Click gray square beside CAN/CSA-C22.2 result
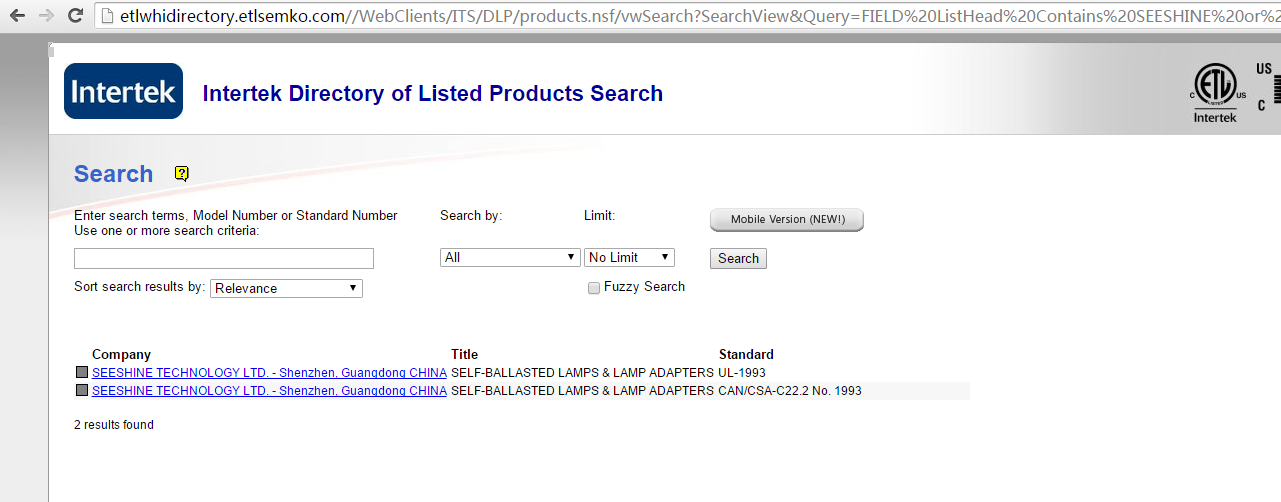This screenshot has width=1281, height=502. pos(82,391)
